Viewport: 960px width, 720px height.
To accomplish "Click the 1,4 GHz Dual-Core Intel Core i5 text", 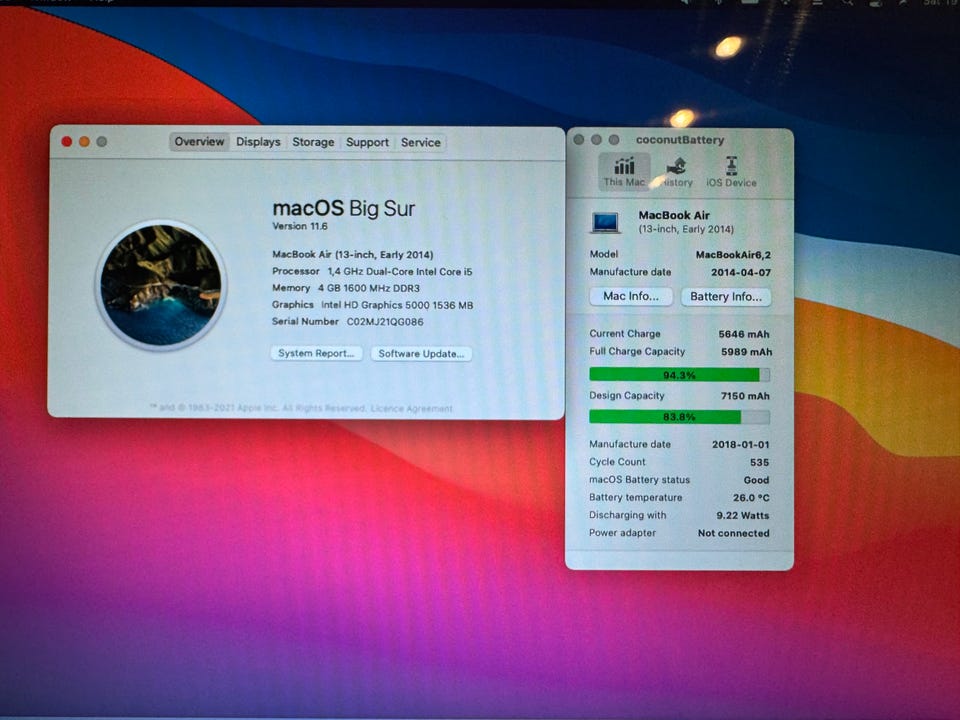I will 400,271.
